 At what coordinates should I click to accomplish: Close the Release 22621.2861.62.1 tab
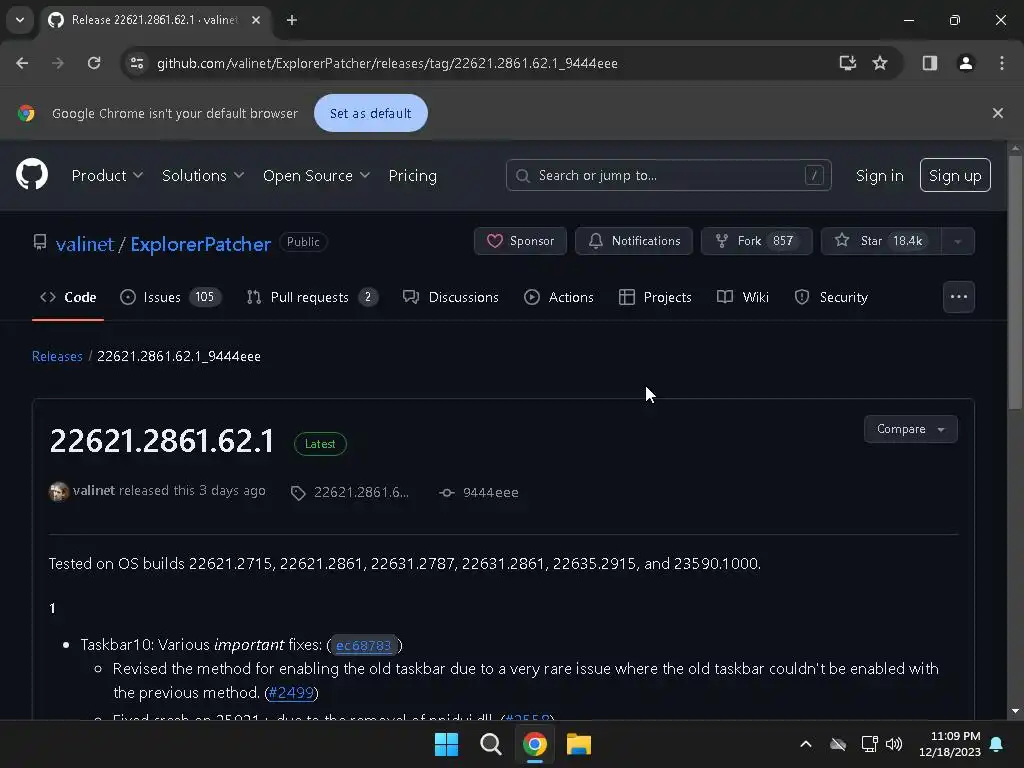pyautogui.click(x=256, y=20)
